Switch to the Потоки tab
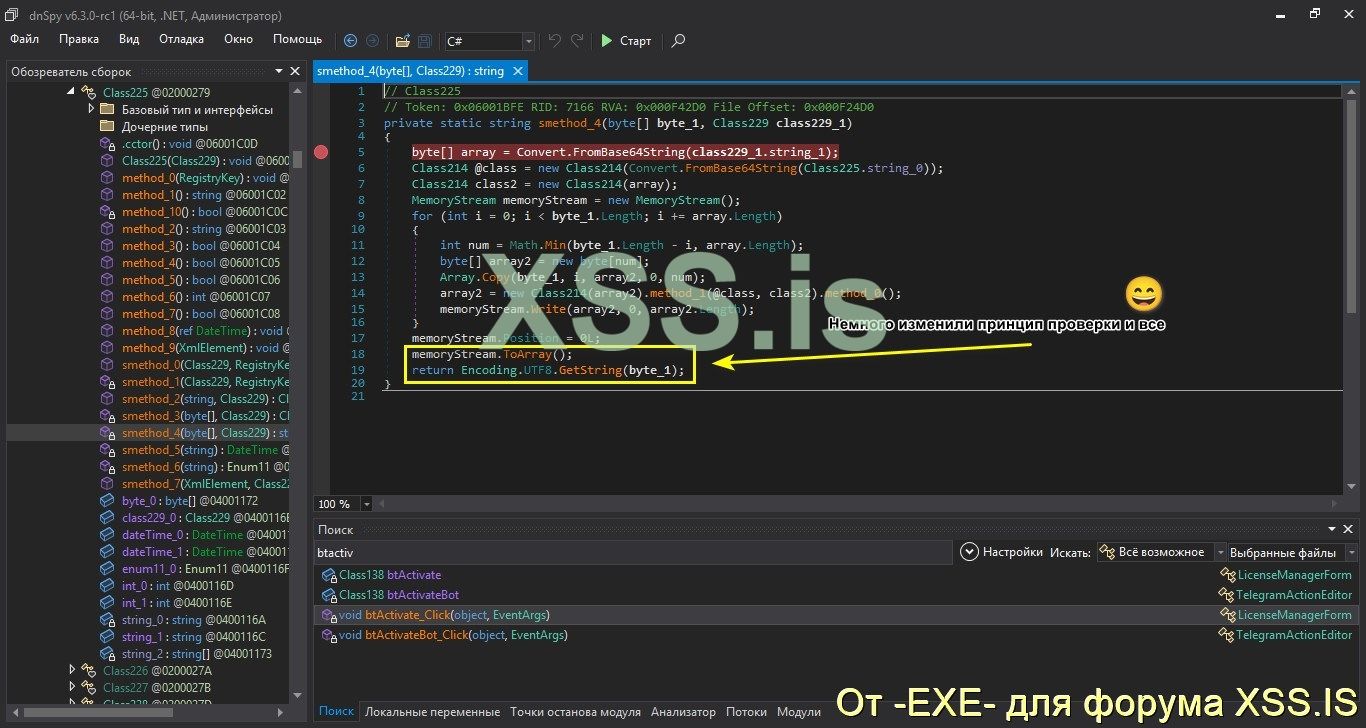The width and height of the screenshot is (1366, 728). [x=746, y=712]
